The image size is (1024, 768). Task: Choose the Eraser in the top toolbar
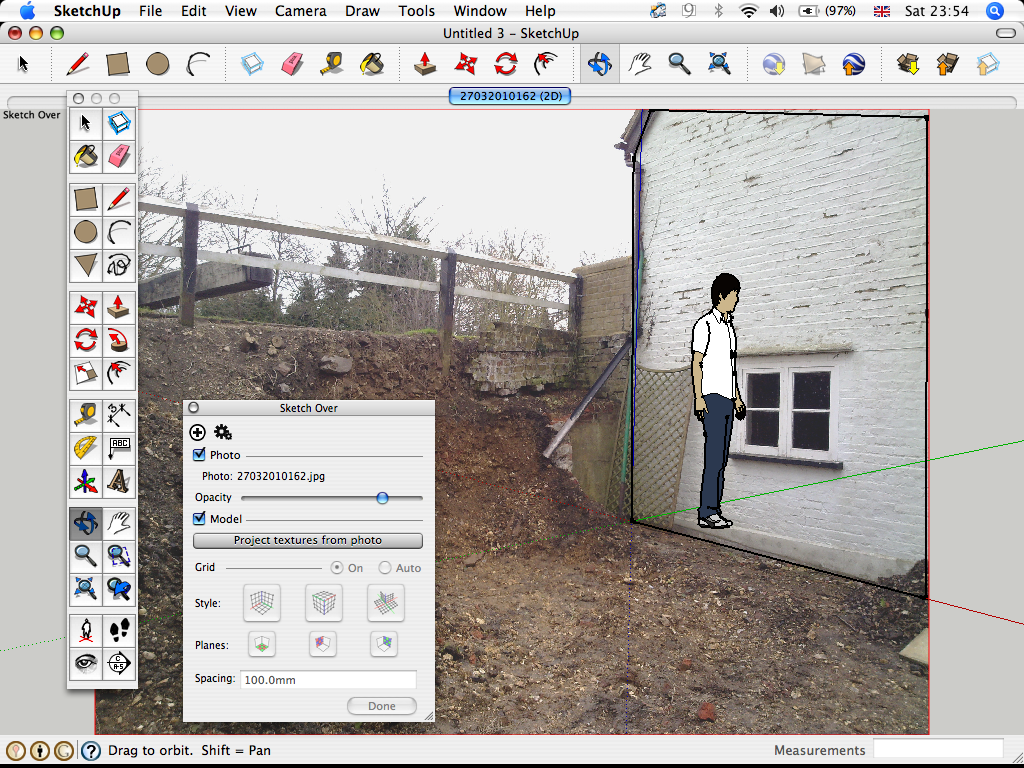(x=292, y=64)
